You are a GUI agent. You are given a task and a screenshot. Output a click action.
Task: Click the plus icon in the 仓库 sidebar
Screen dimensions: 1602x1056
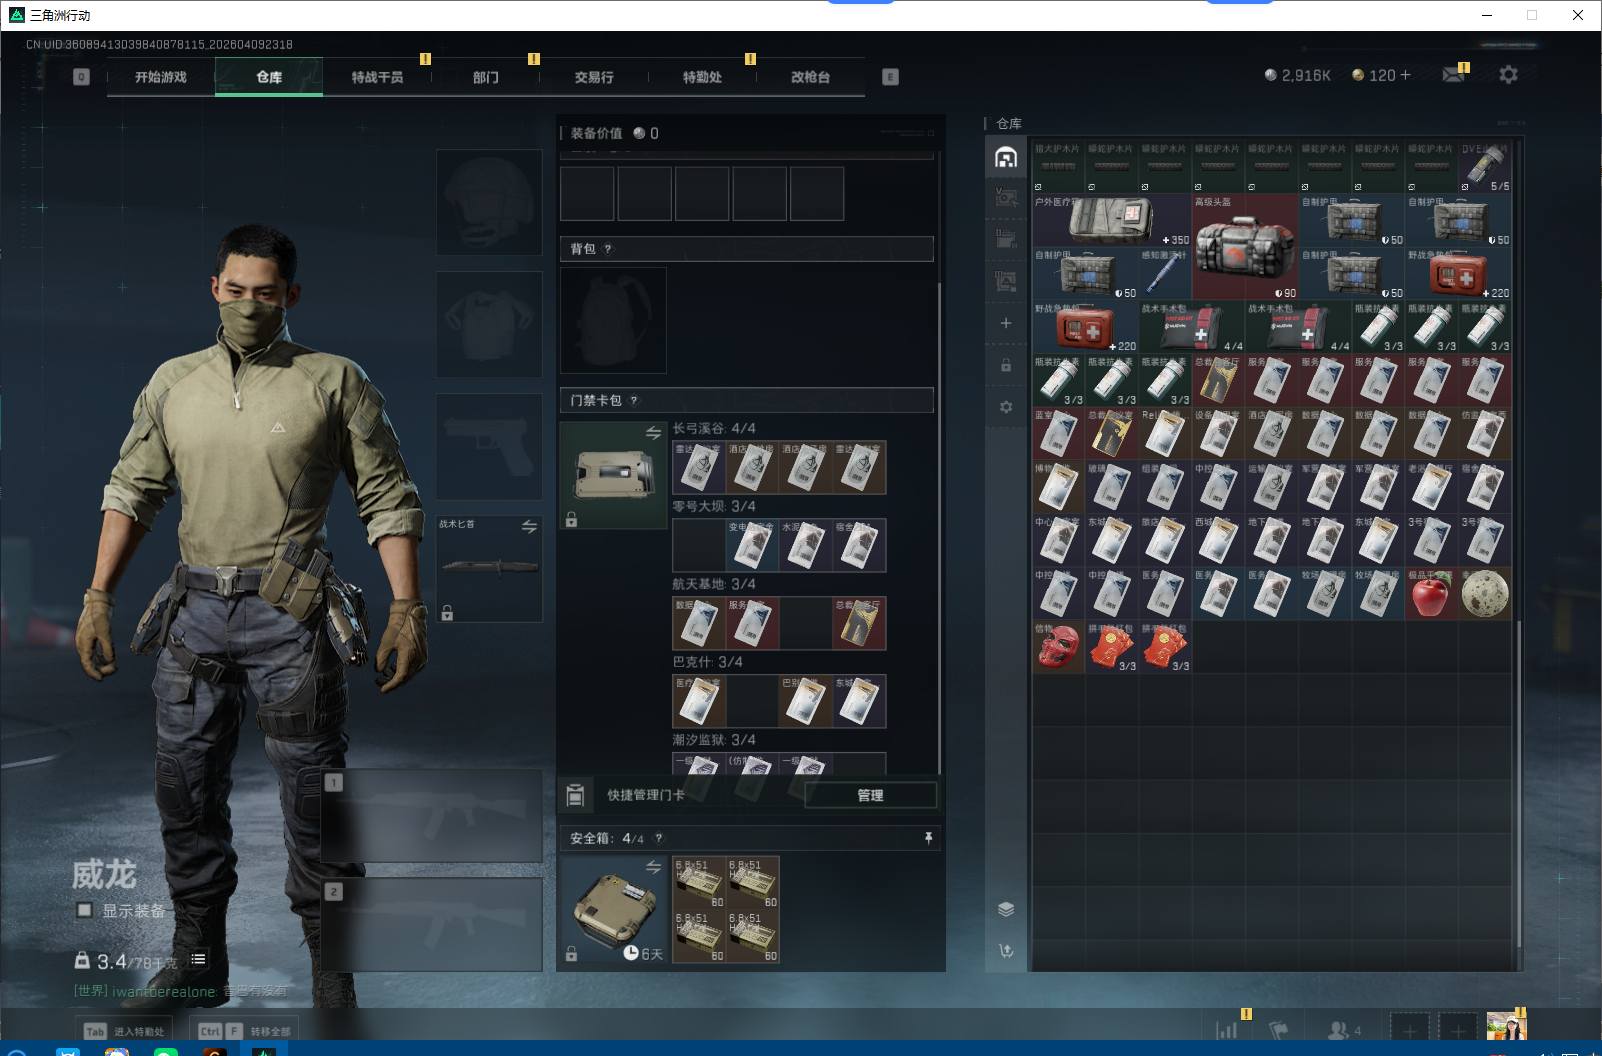click(x=1006, y=323)
